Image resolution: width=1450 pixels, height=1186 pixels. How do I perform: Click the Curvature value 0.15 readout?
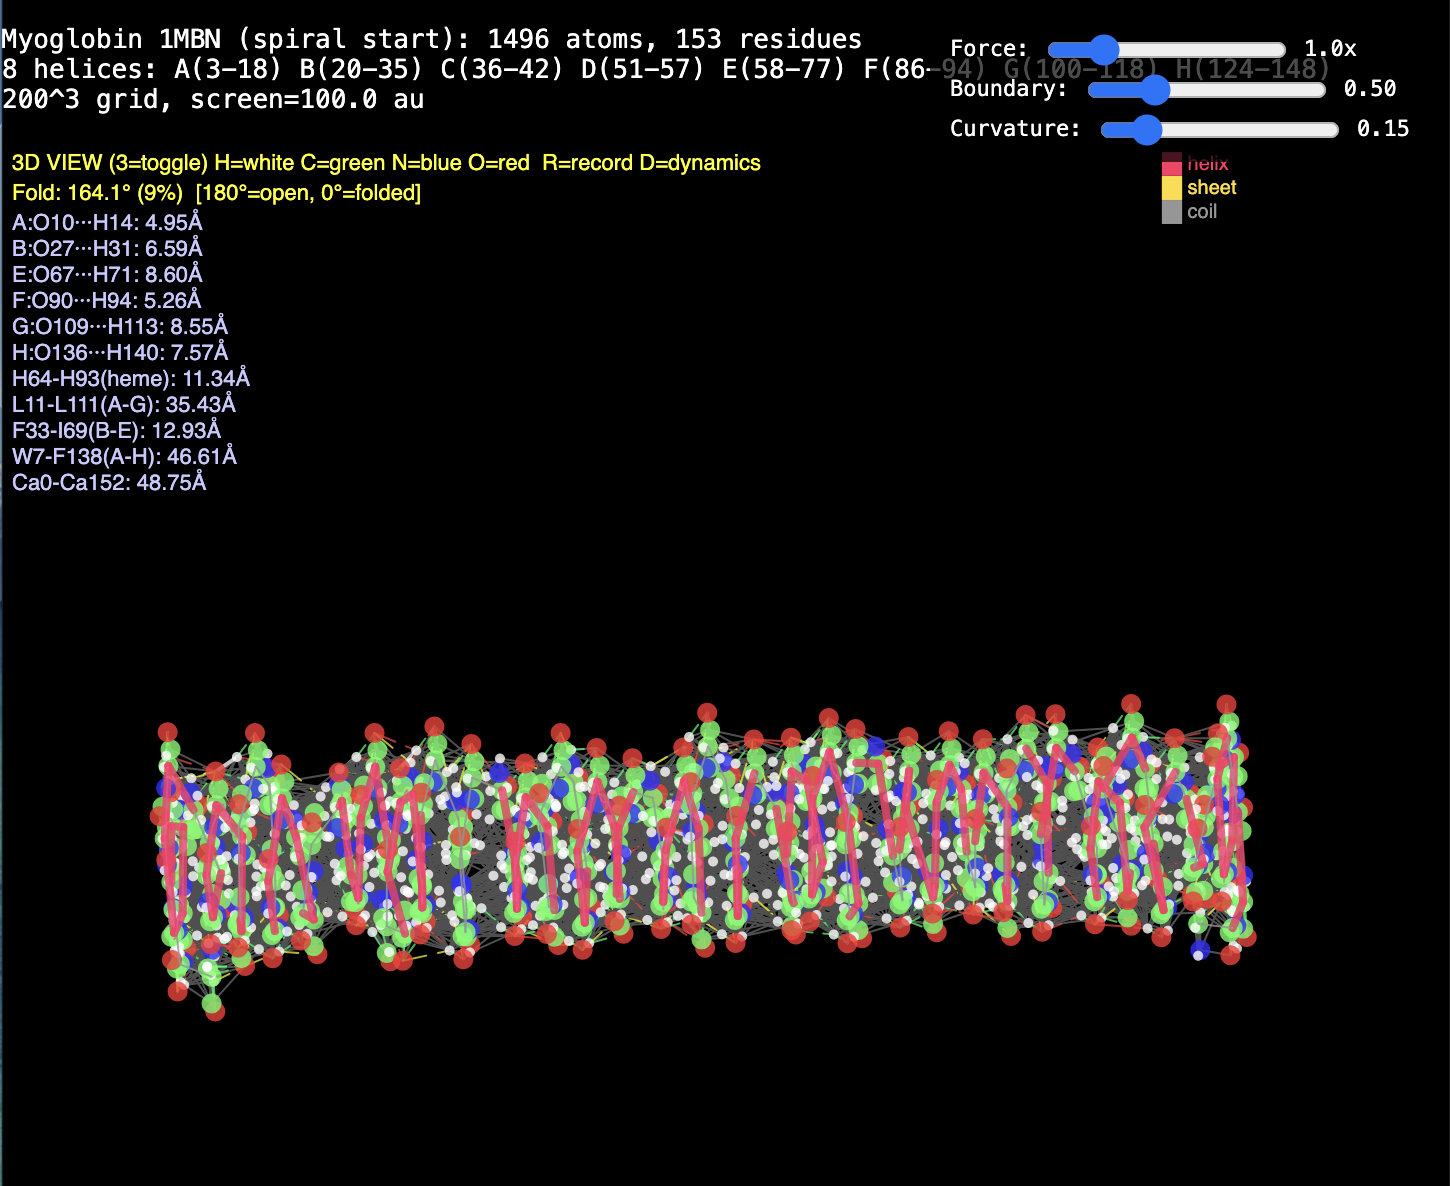click(1382, 129)
